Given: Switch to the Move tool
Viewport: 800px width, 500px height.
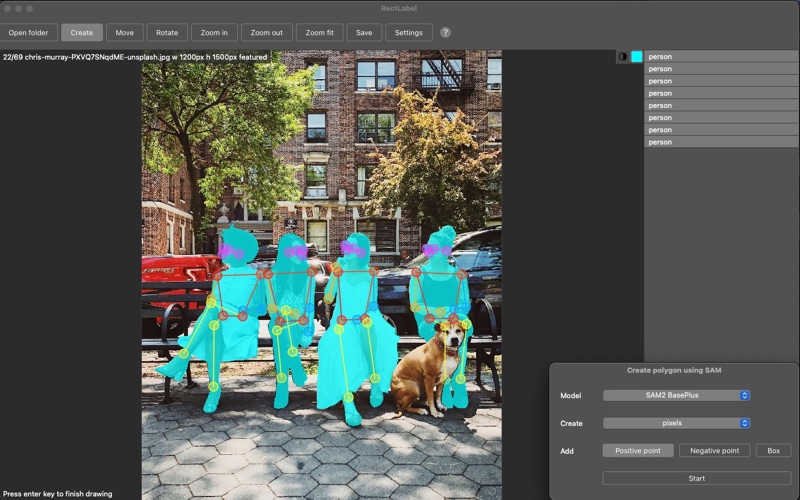Looking at the screenshot, I should coord(124,33).
